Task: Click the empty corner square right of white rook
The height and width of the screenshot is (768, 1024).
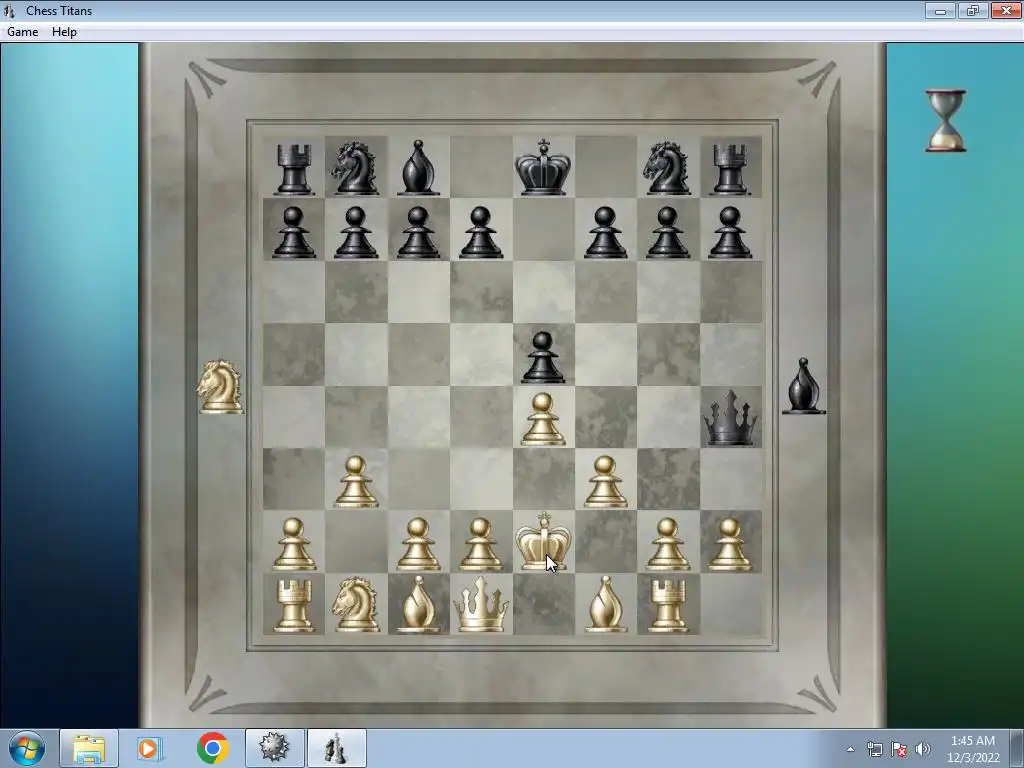Action: pyautogui.click(x=731, y=604)
